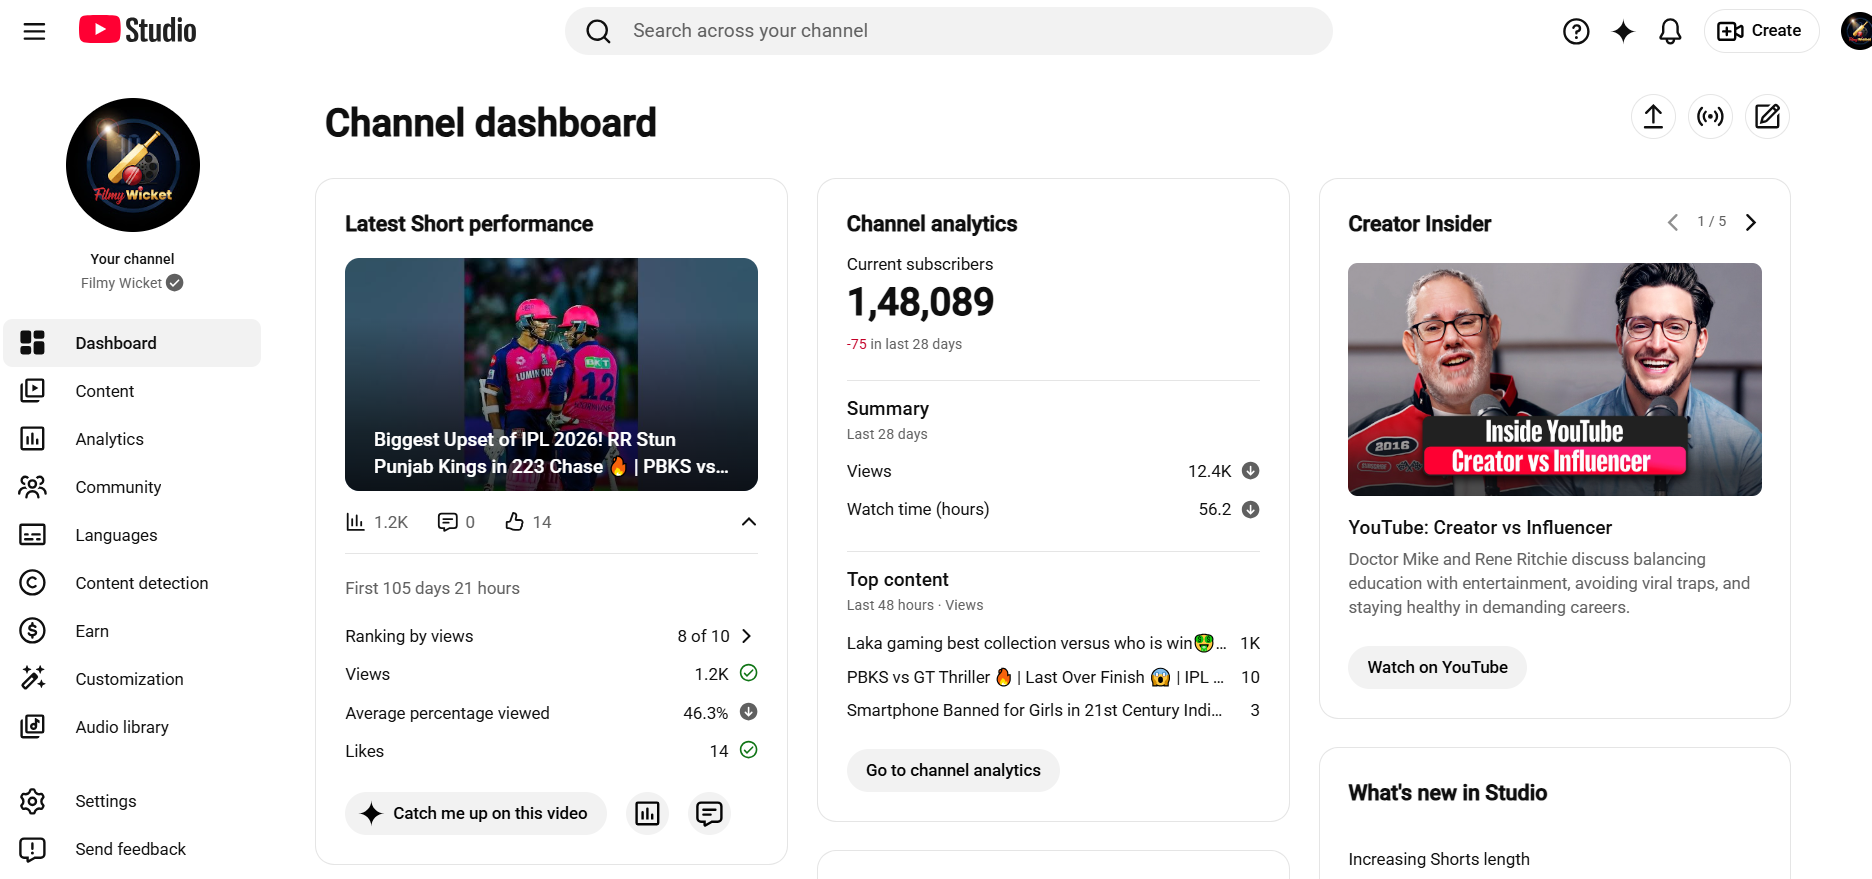Viewport: 1872px width, 879px height.
Task: Open Smartphone Banned for Girls video link
Action: tap(1034, 710)
